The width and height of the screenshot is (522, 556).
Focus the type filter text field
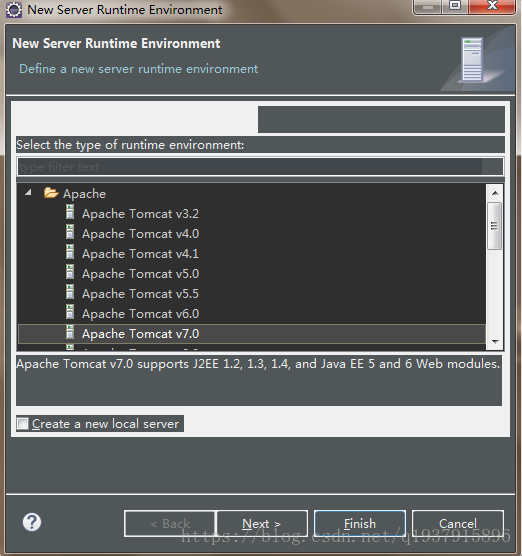260,167
